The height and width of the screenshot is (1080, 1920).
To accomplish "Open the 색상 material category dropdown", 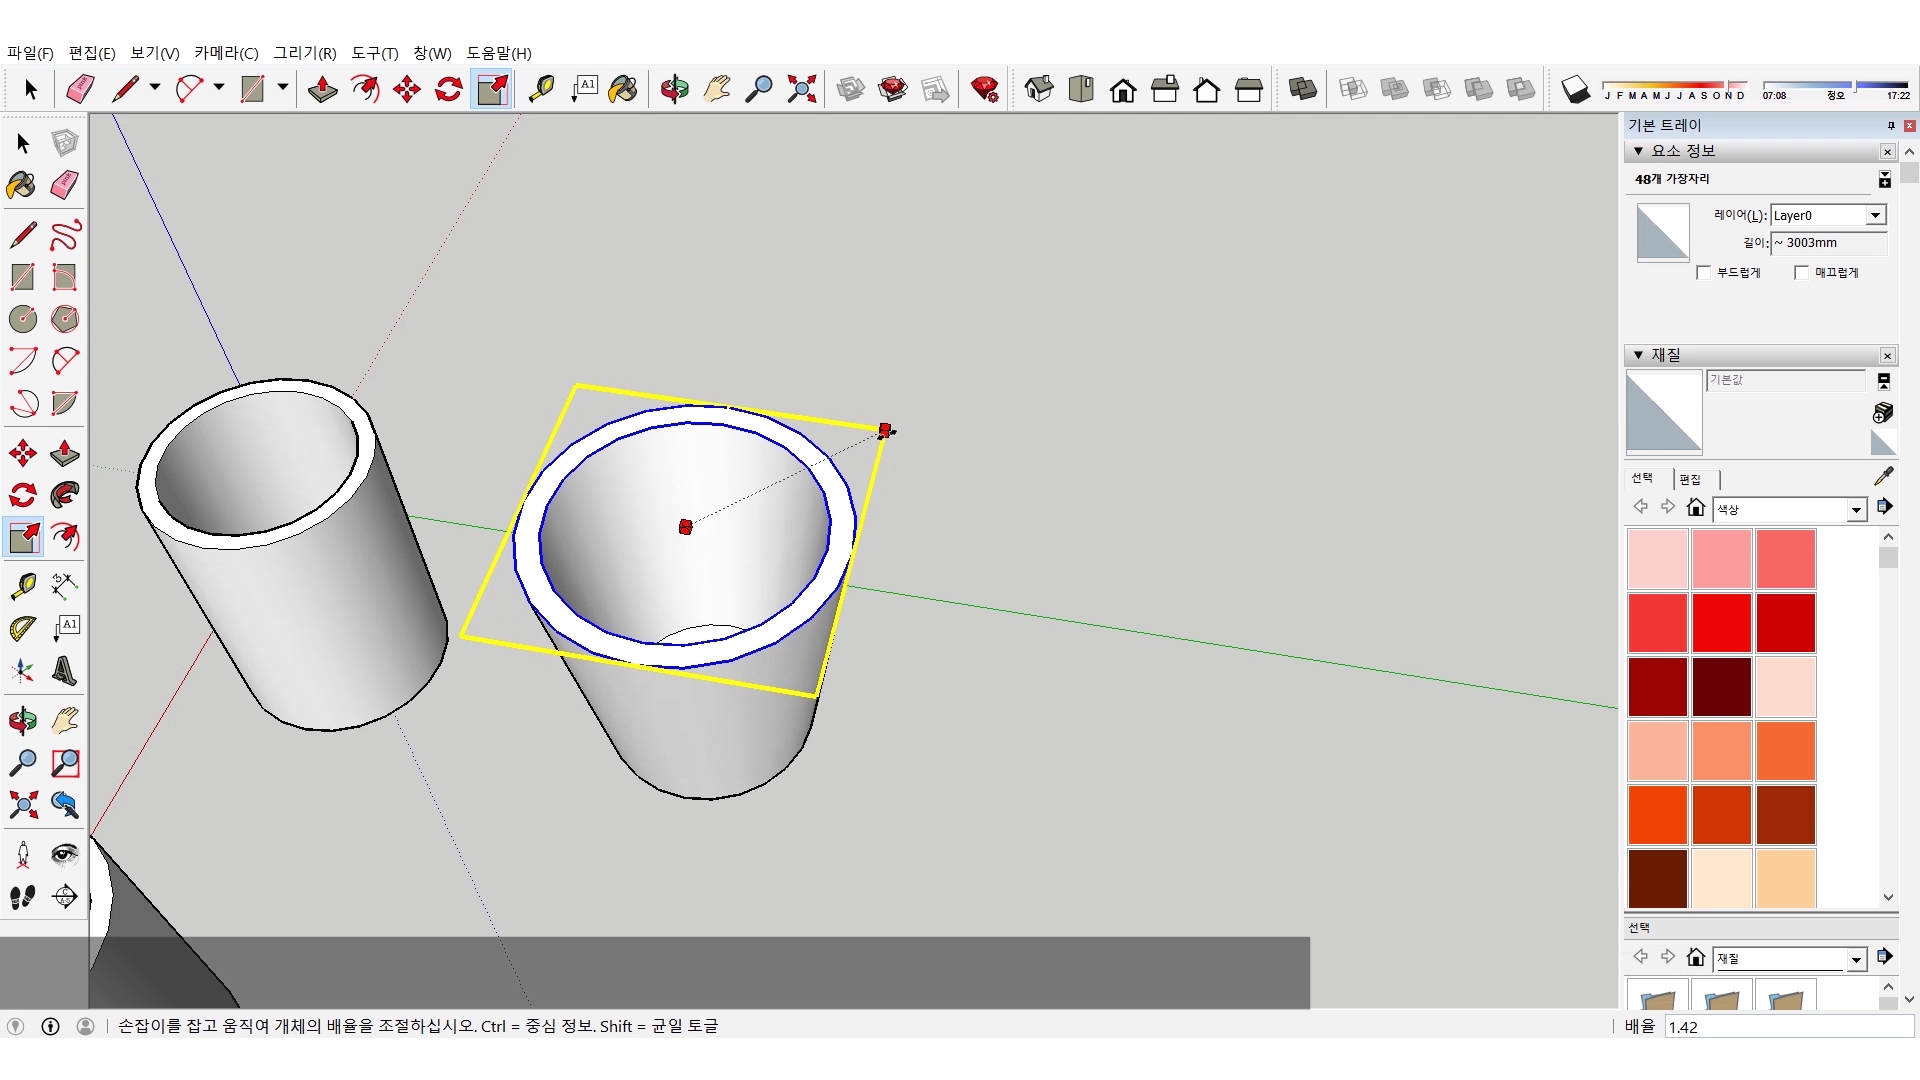I will click(1856, 510).
